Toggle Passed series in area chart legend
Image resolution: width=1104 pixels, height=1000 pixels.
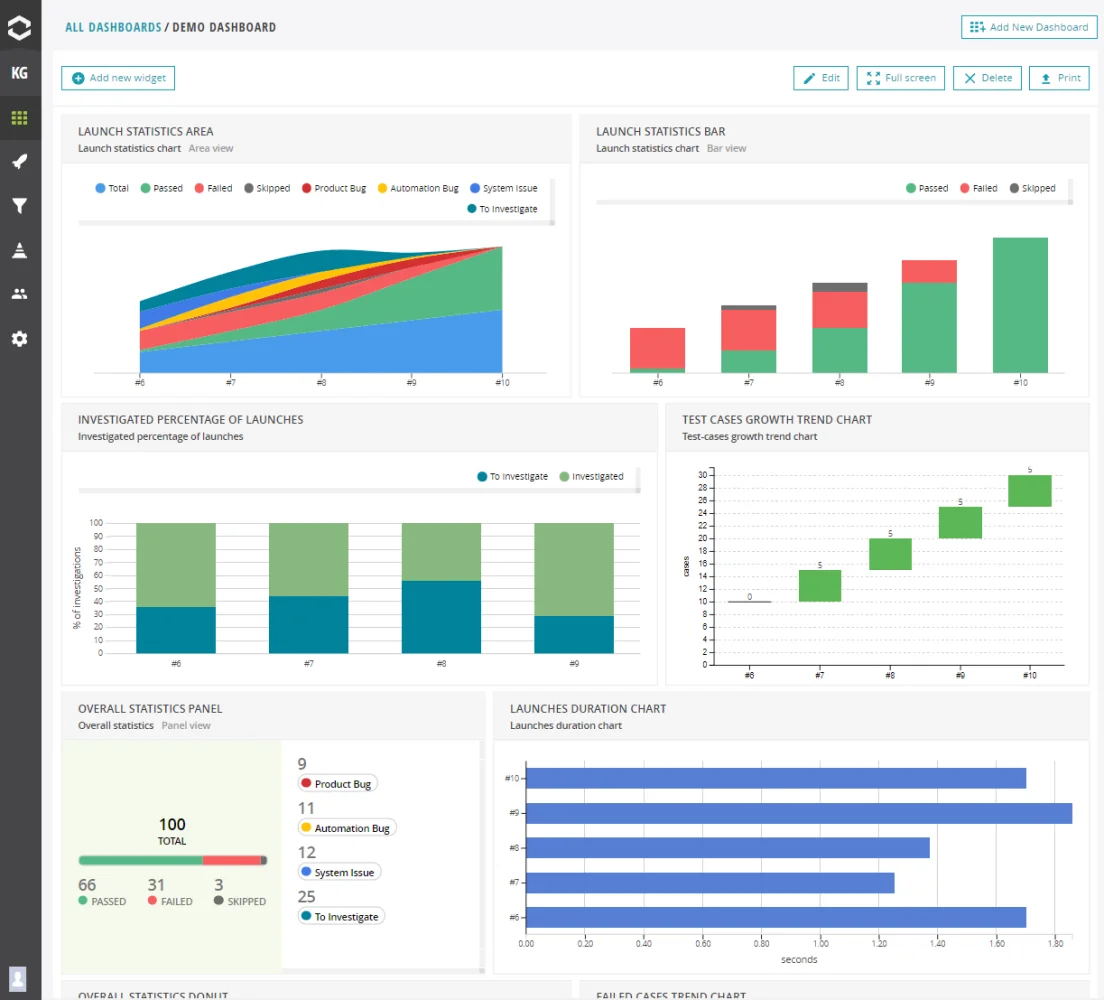pos(161,188)
